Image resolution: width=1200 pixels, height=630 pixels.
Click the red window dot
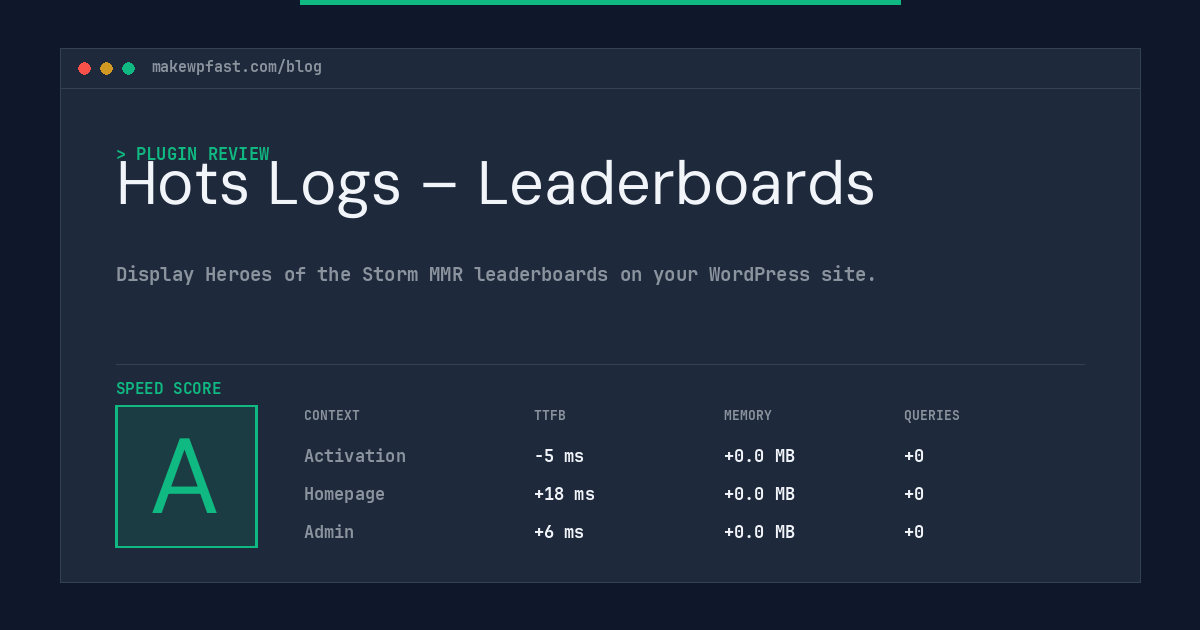click(84, 68)
